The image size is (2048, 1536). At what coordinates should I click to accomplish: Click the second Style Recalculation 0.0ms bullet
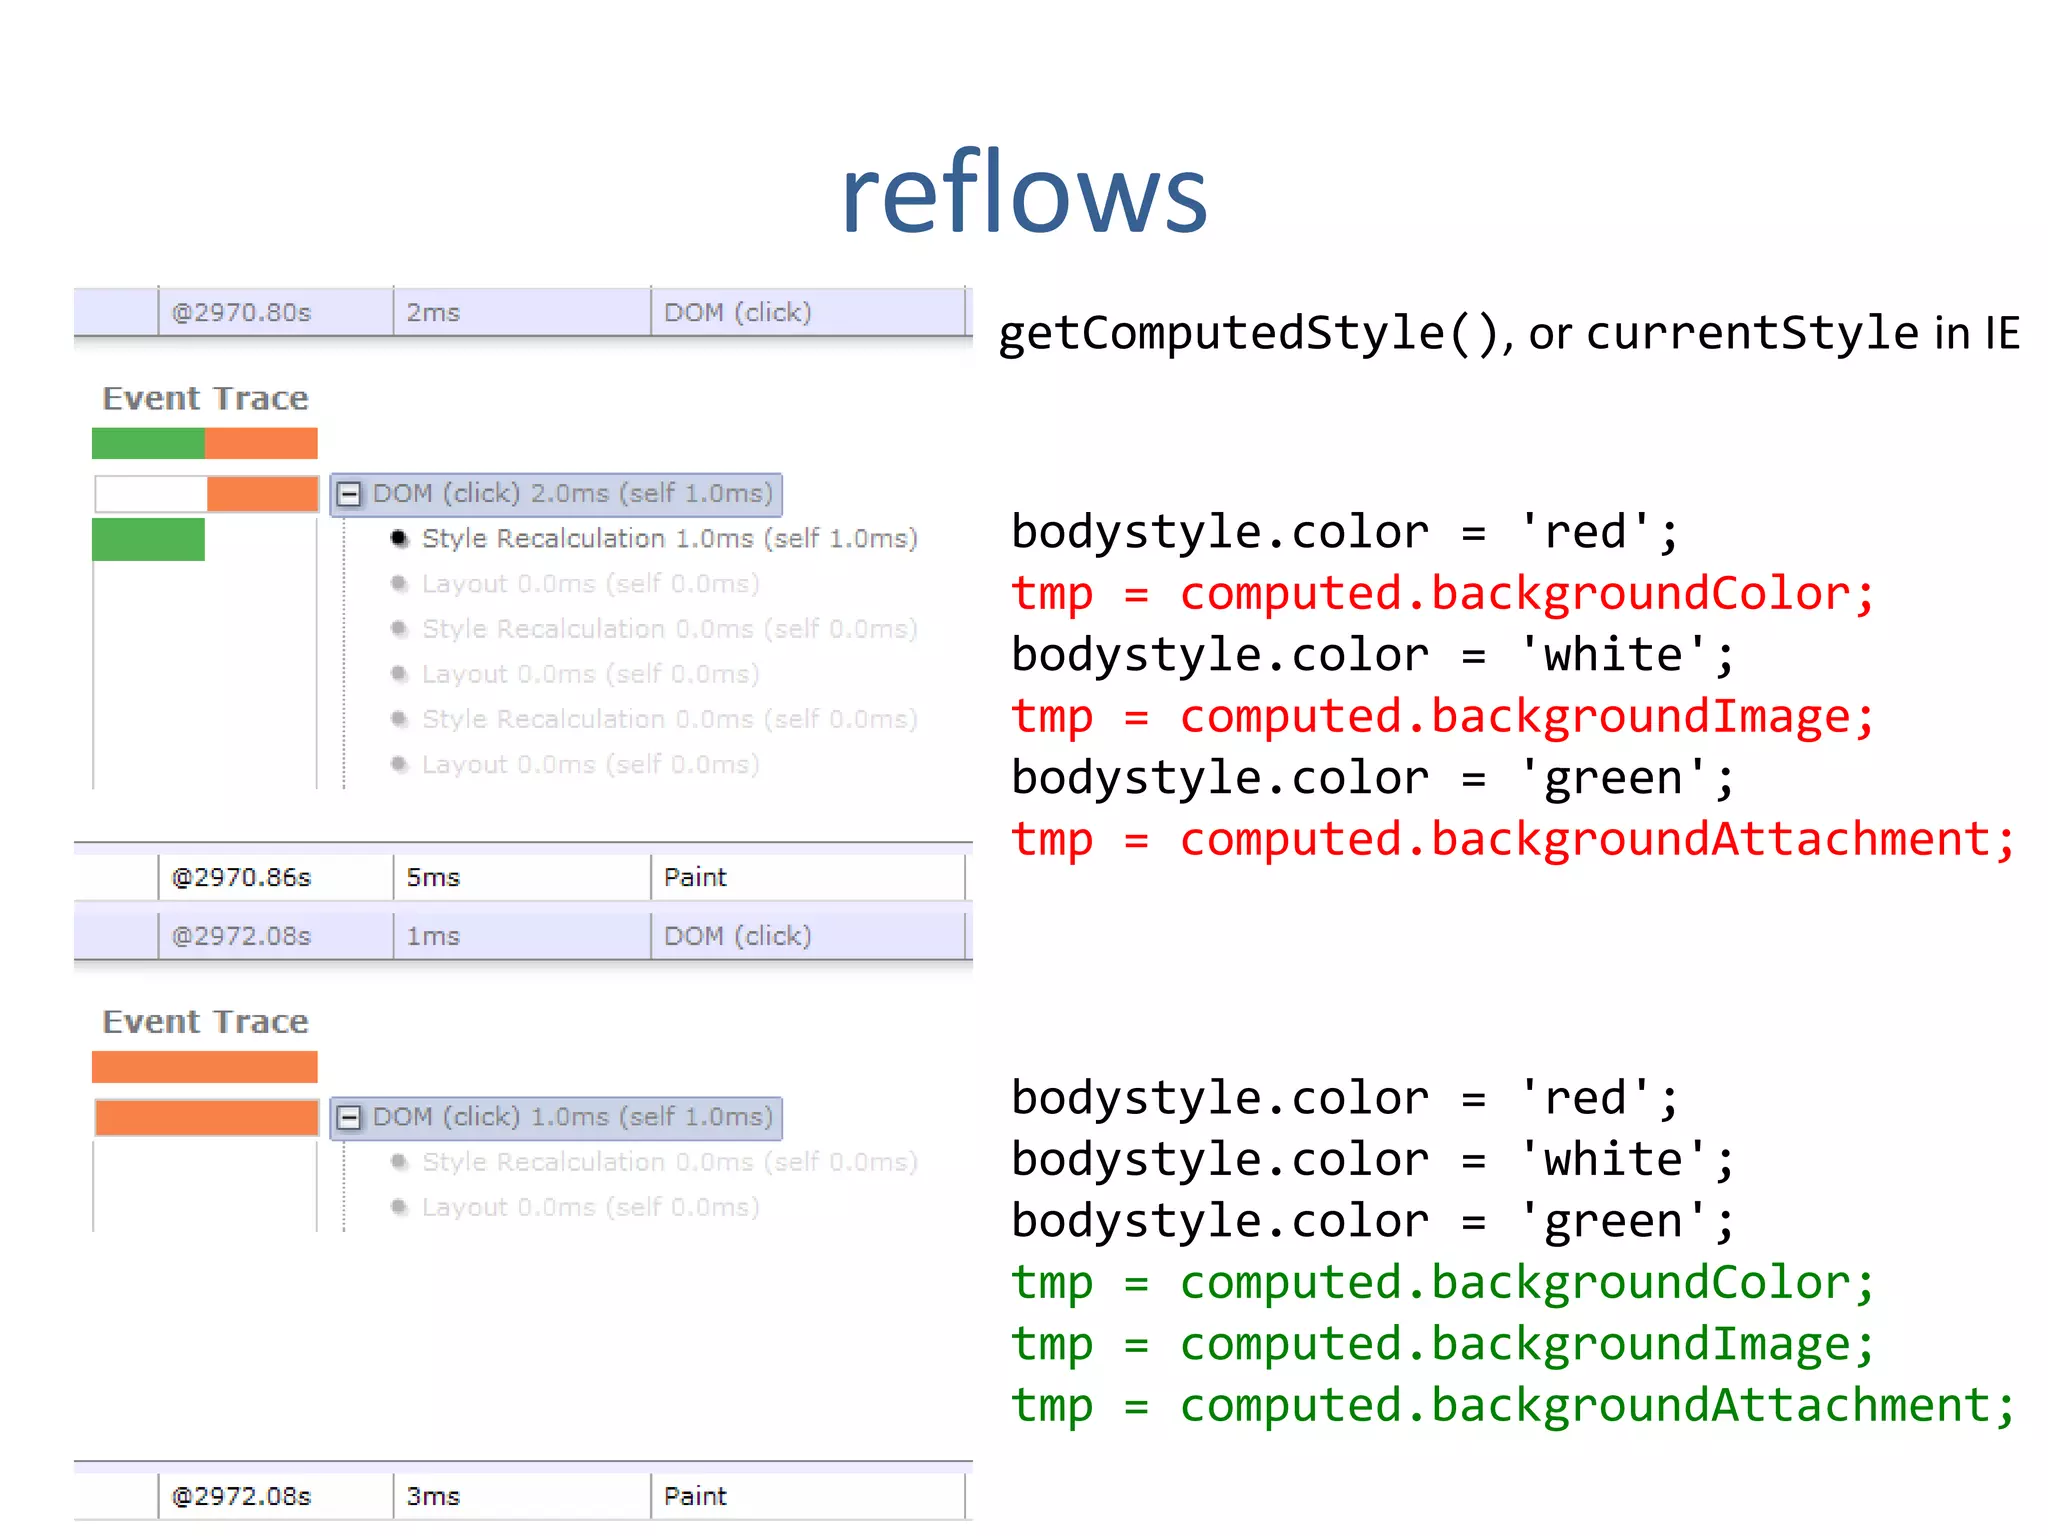(399, 719)
